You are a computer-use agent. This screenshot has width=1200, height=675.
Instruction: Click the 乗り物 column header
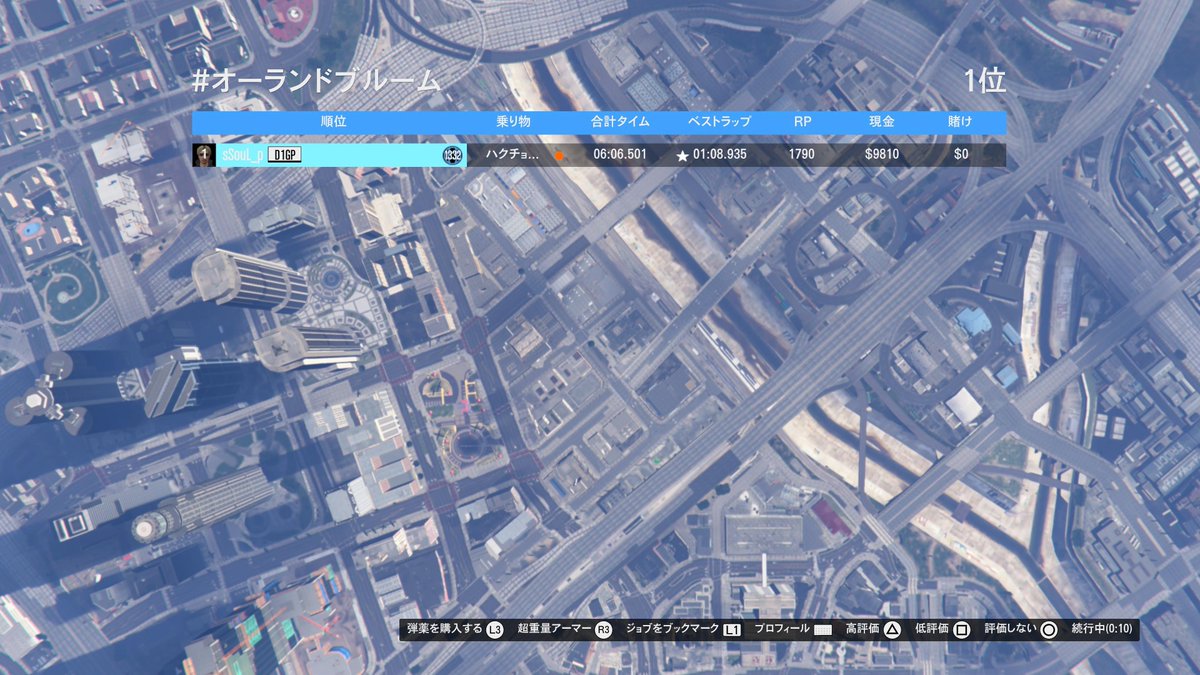(514, 122)
